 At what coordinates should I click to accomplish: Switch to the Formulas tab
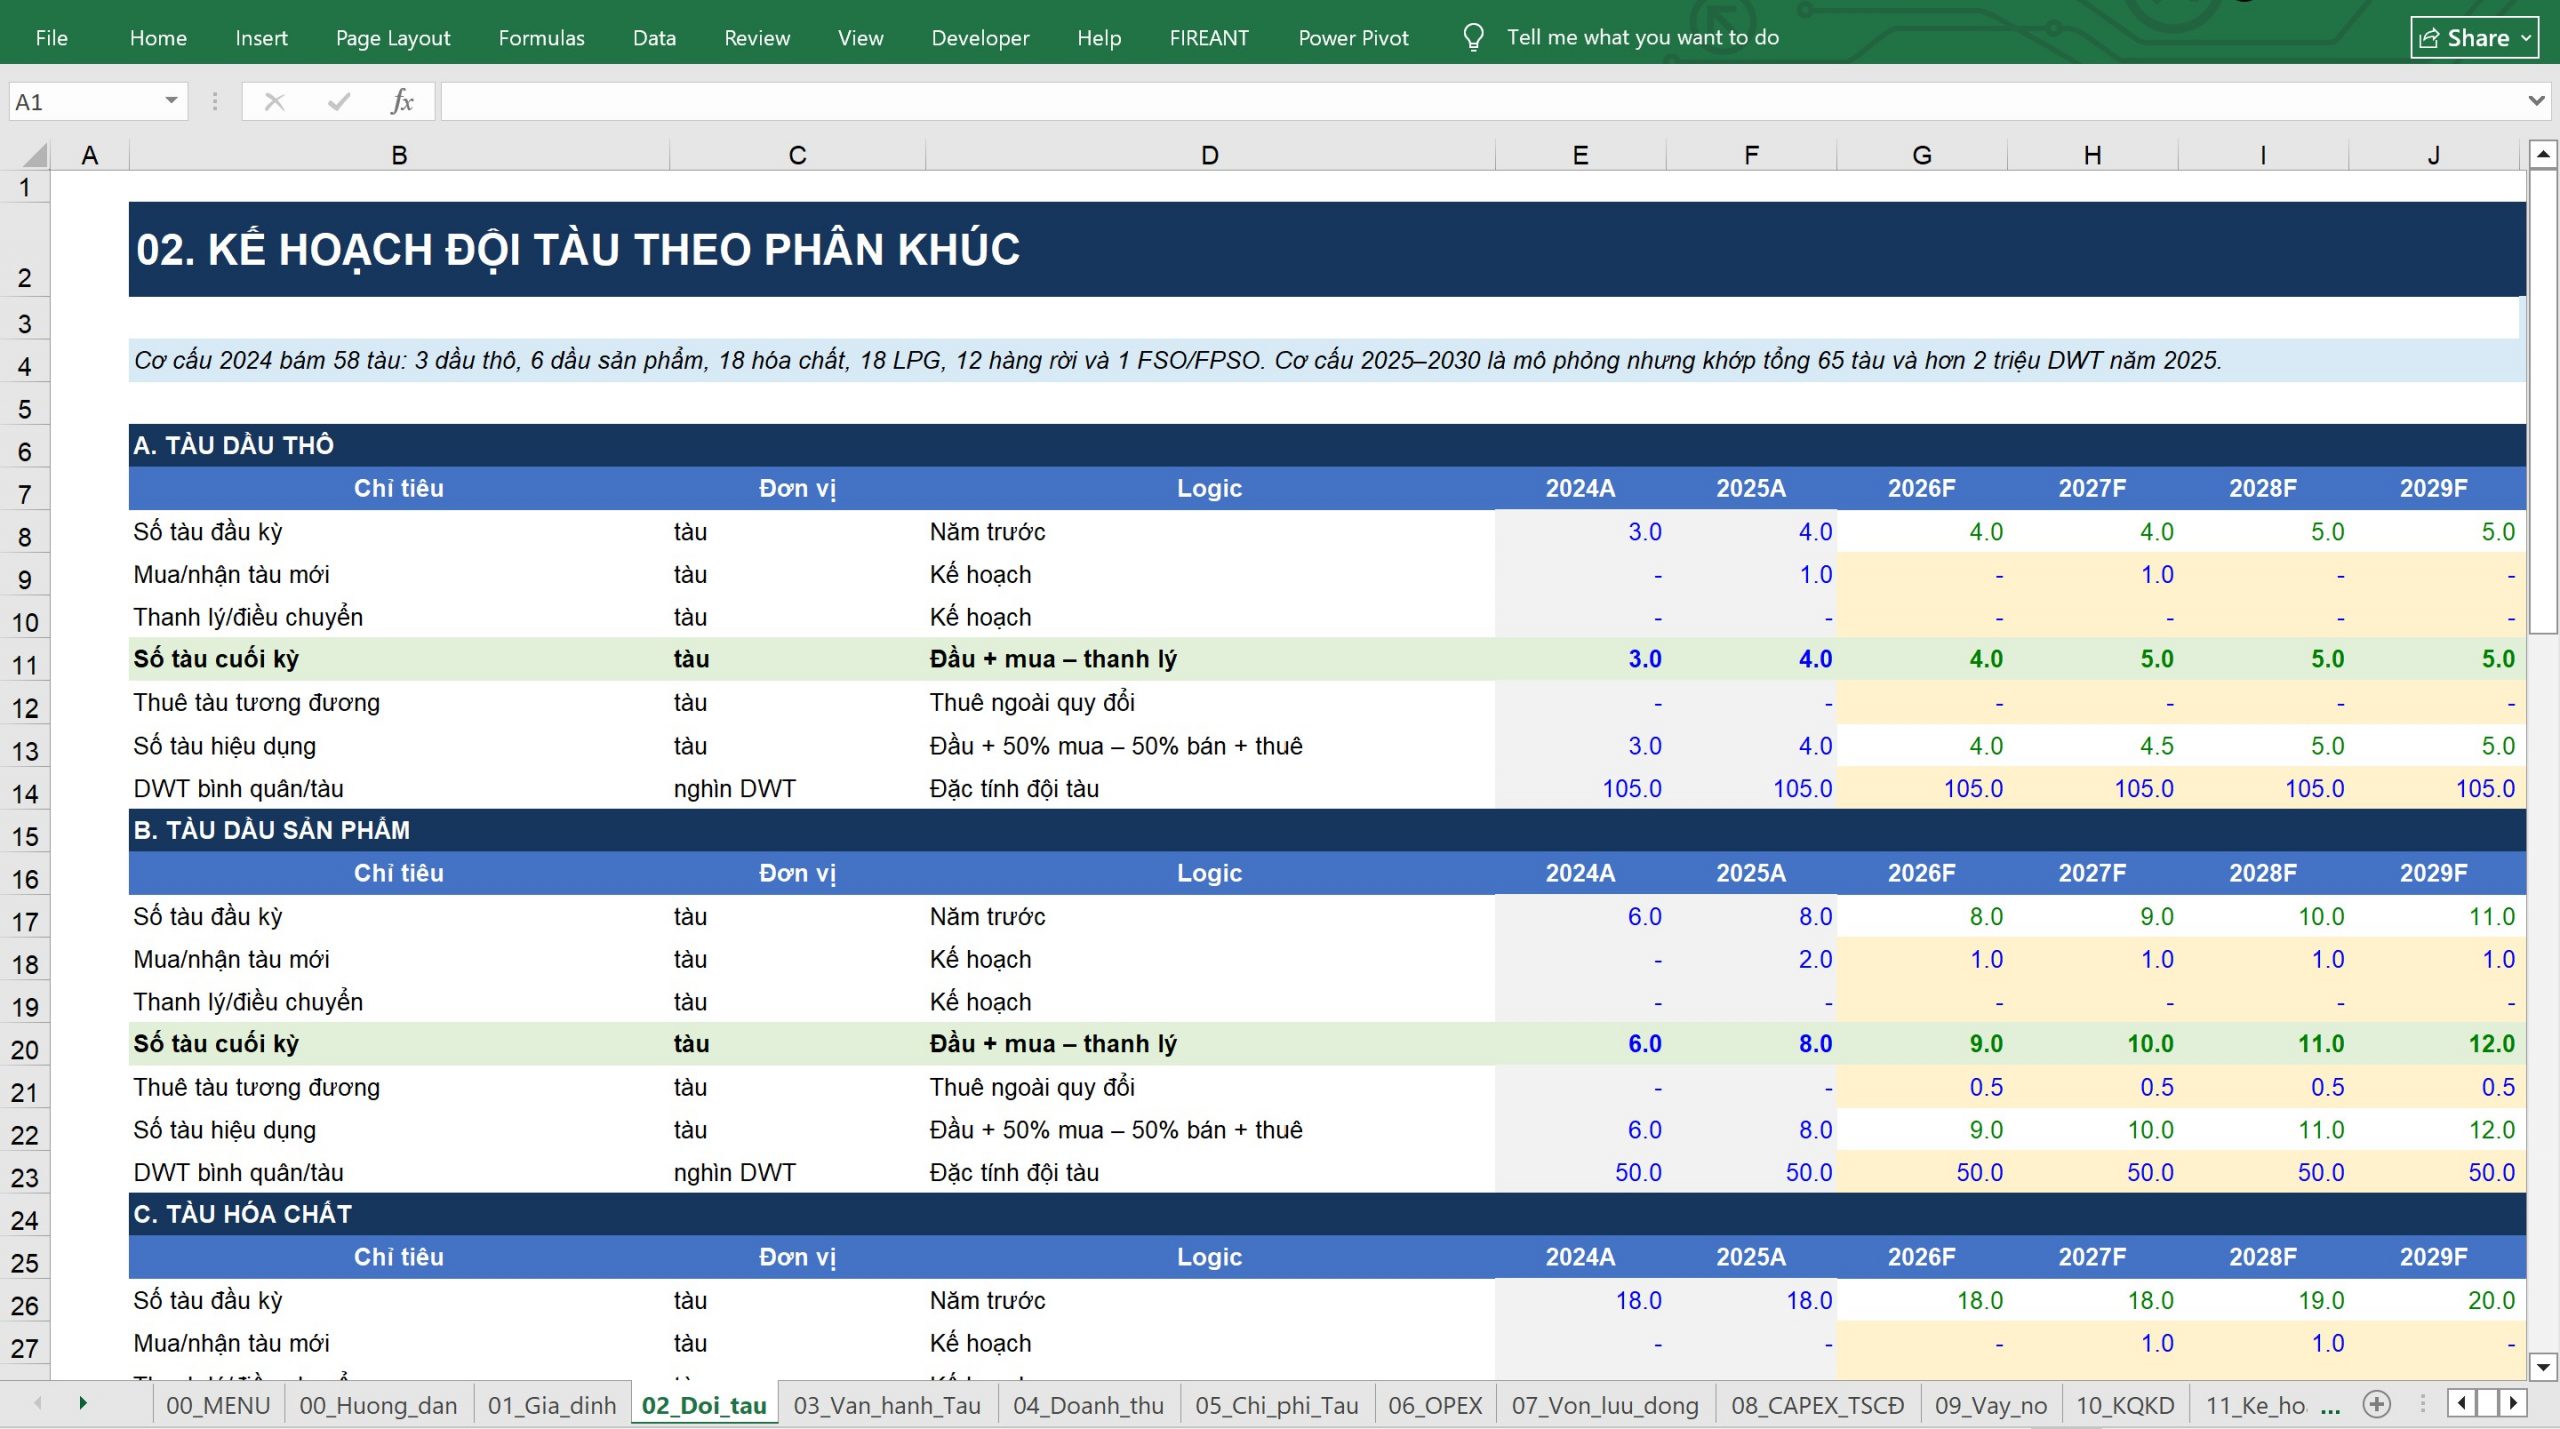click(541, 38)
